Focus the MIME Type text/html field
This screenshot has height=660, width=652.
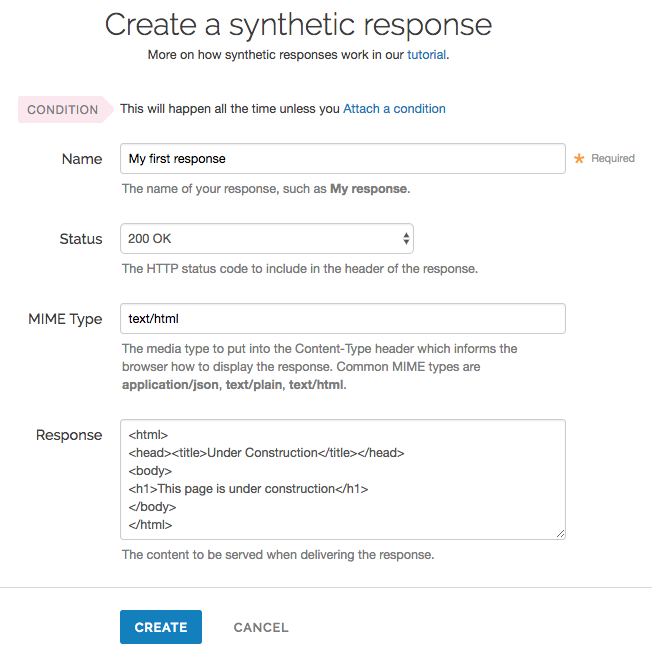coord(342,319)
